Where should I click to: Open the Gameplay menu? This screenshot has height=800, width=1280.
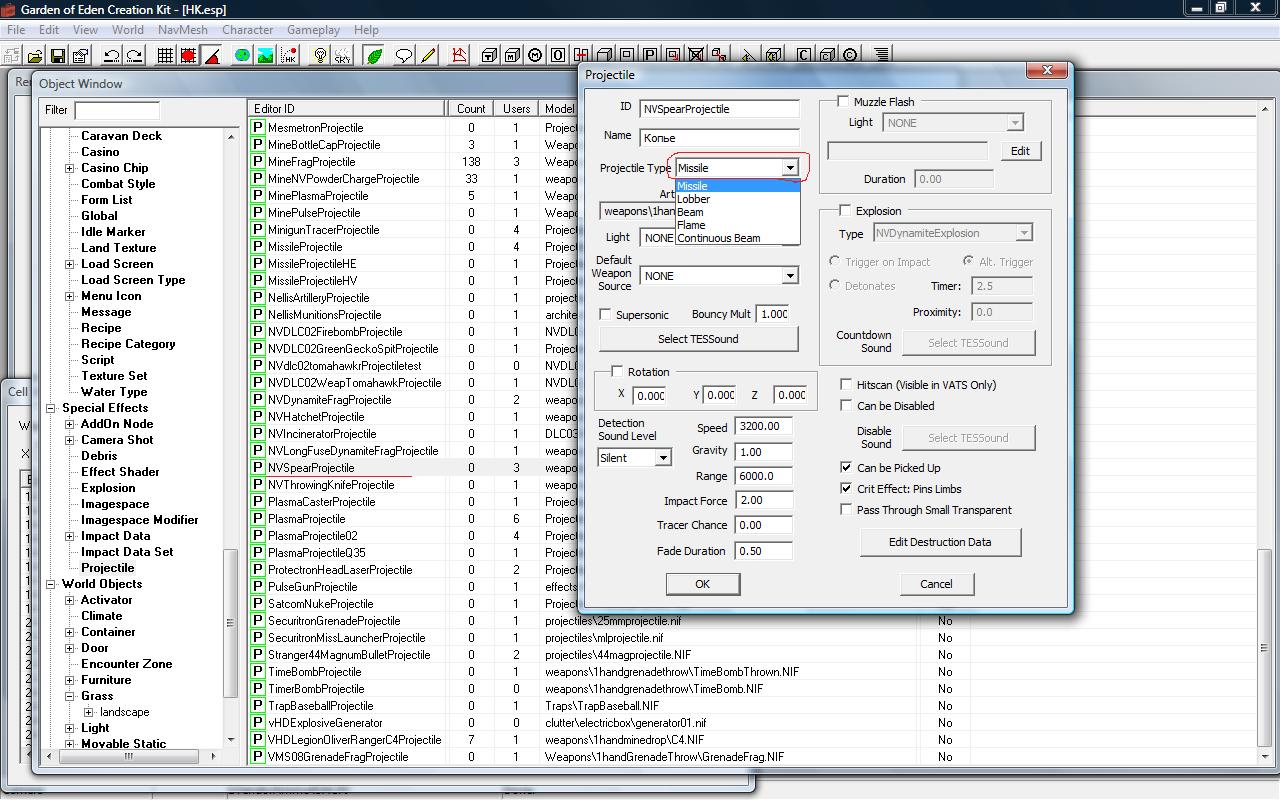point(313,30)
